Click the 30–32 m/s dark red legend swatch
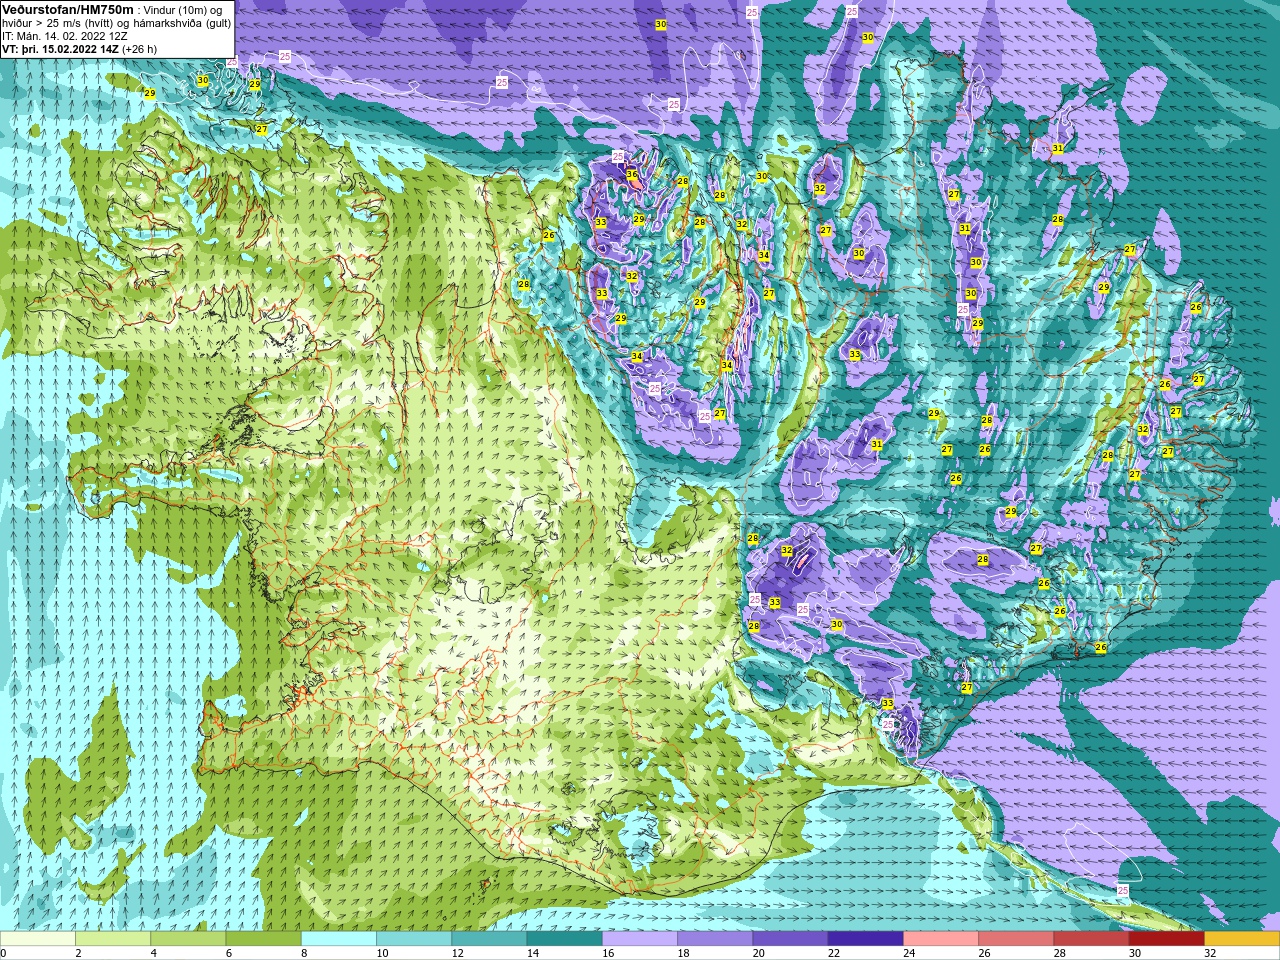 pyautogui.click(x=1166, y=939)
